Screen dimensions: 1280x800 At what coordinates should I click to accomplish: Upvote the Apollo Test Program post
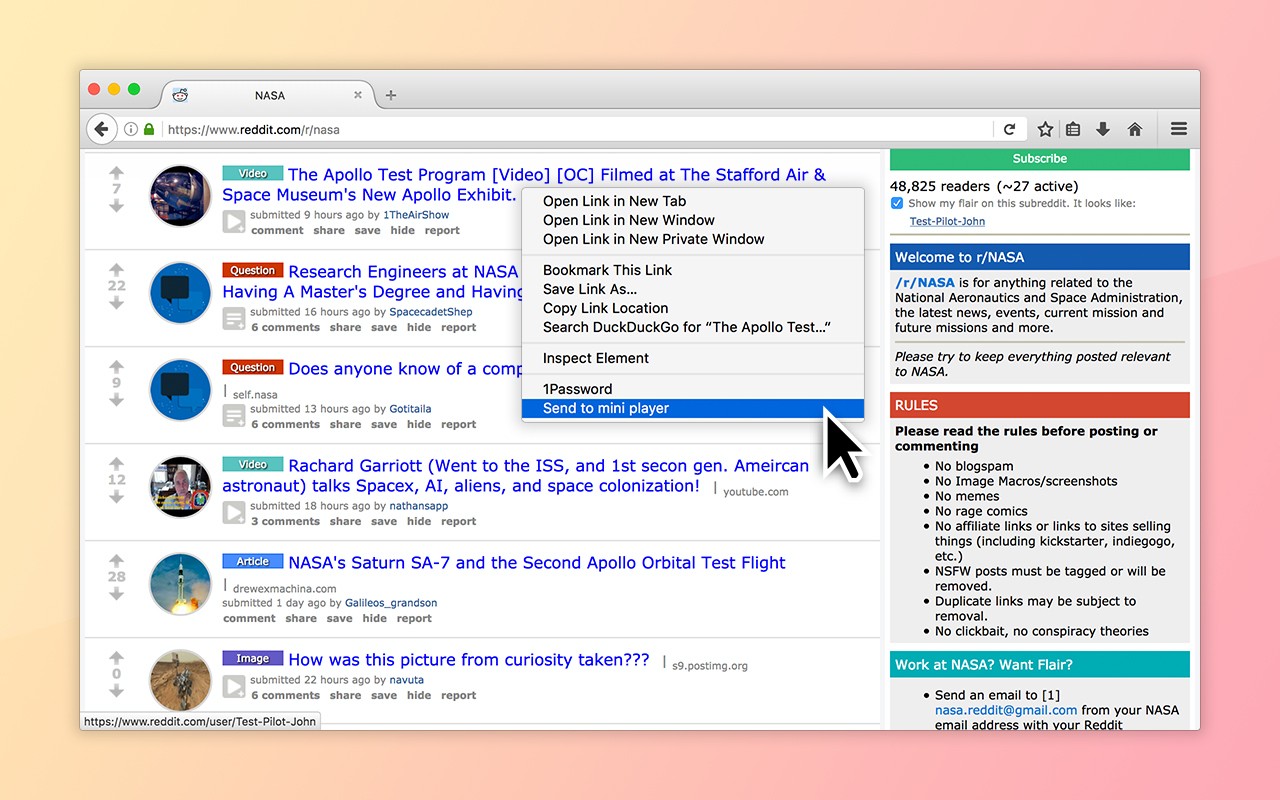(117, 173)
